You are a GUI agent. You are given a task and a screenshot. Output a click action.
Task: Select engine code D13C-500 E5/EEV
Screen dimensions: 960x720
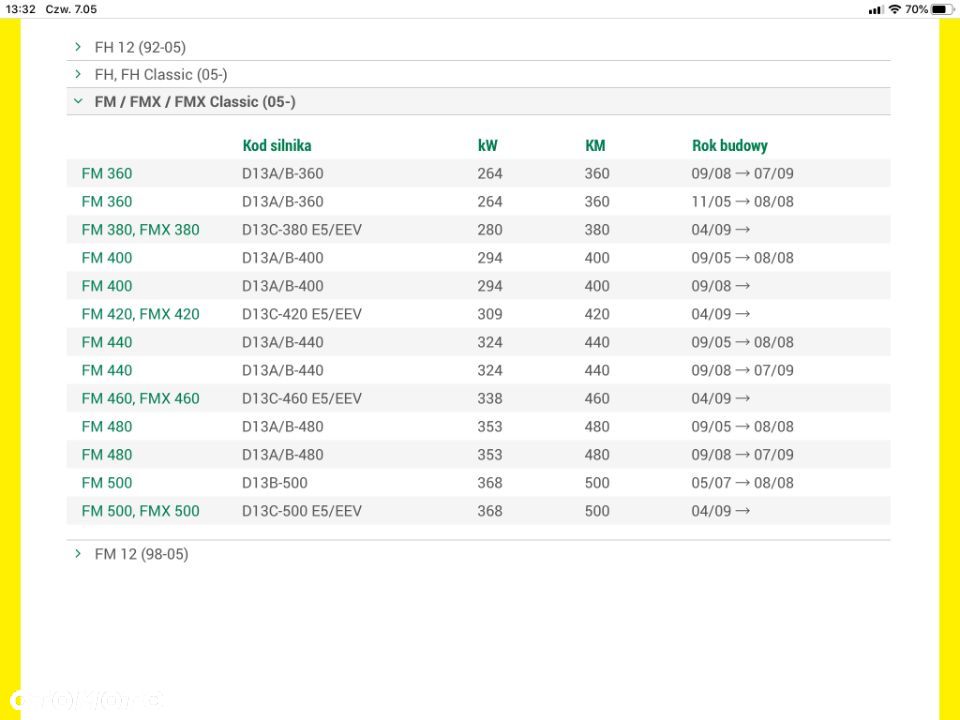[302, 511]
